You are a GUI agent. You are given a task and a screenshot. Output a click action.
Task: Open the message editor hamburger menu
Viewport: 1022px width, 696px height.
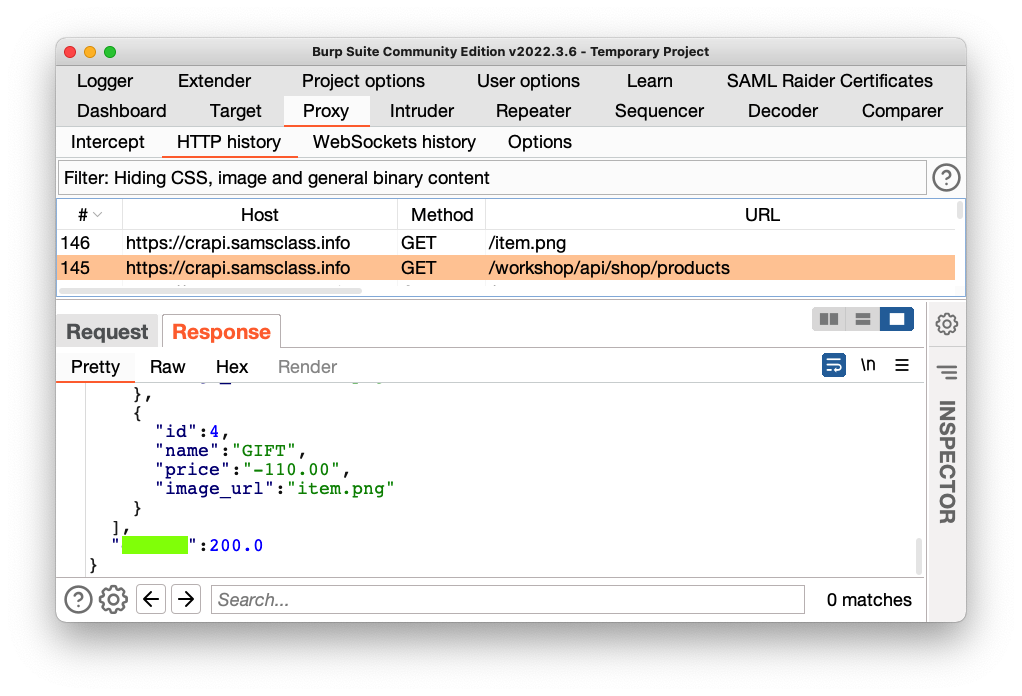[902, 365]
